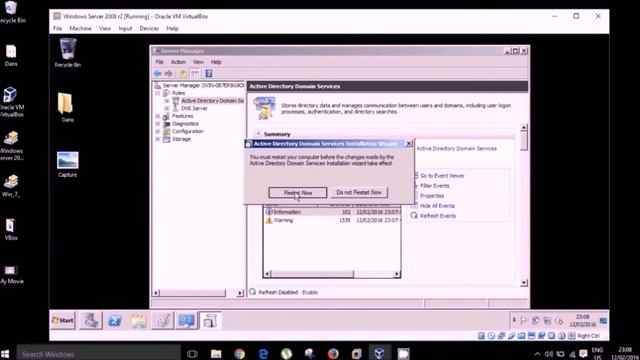640x360 pixels.
Task: Close the AD DS Installation Wizard dialog
Action: 409,144
